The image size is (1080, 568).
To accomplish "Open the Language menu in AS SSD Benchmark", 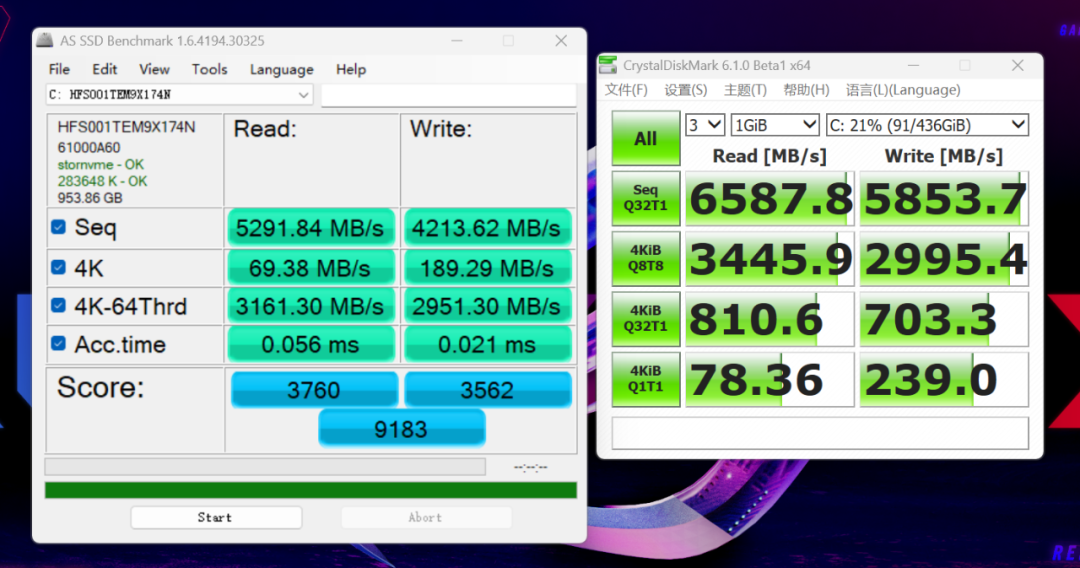I will [x=281, y=70].
